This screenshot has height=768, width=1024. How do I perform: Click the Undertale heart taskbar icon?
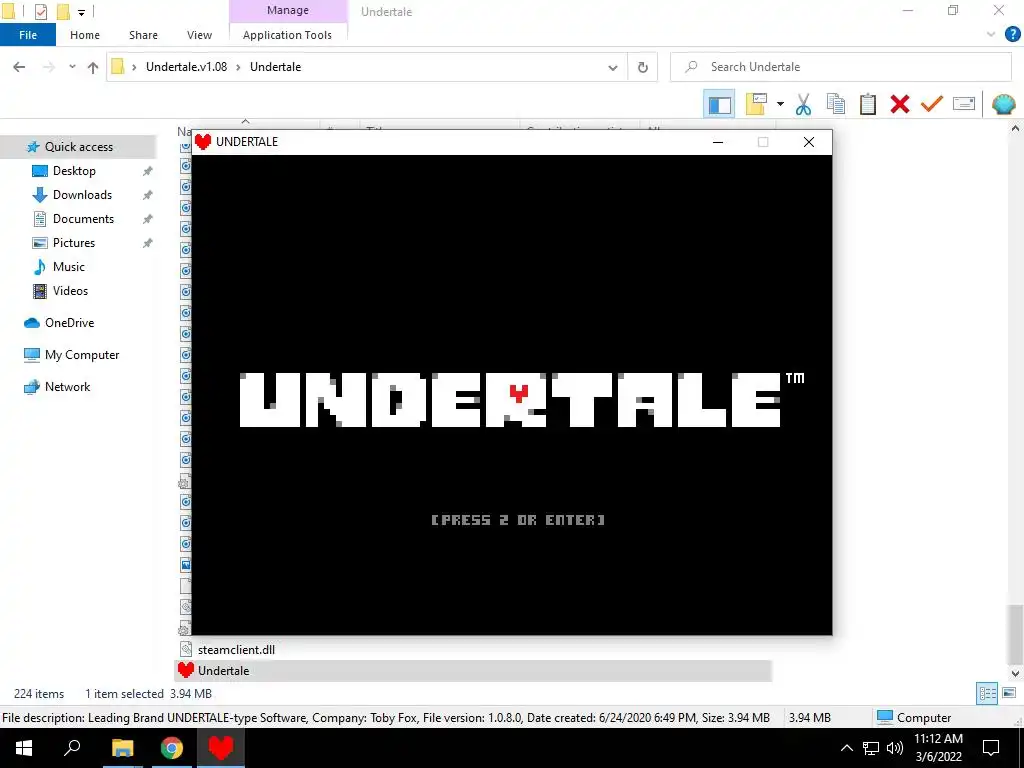[x=221, y=748]
